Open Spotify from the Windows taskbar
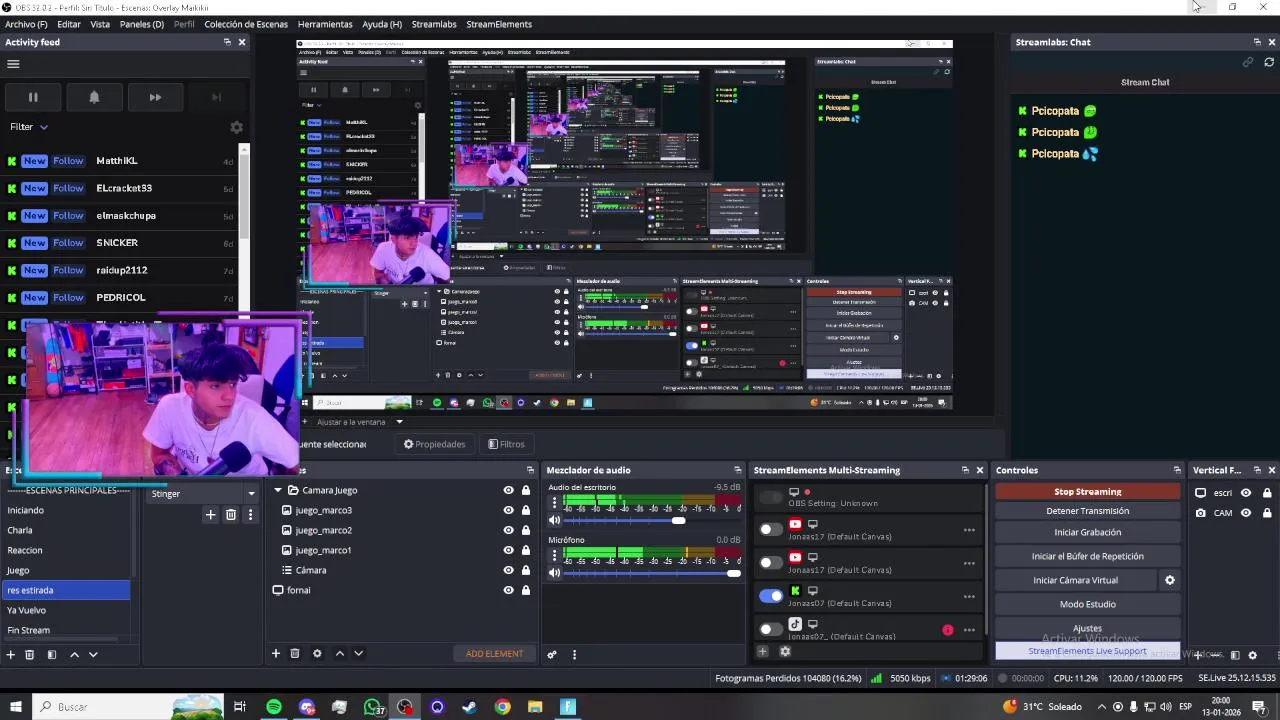 273,707
